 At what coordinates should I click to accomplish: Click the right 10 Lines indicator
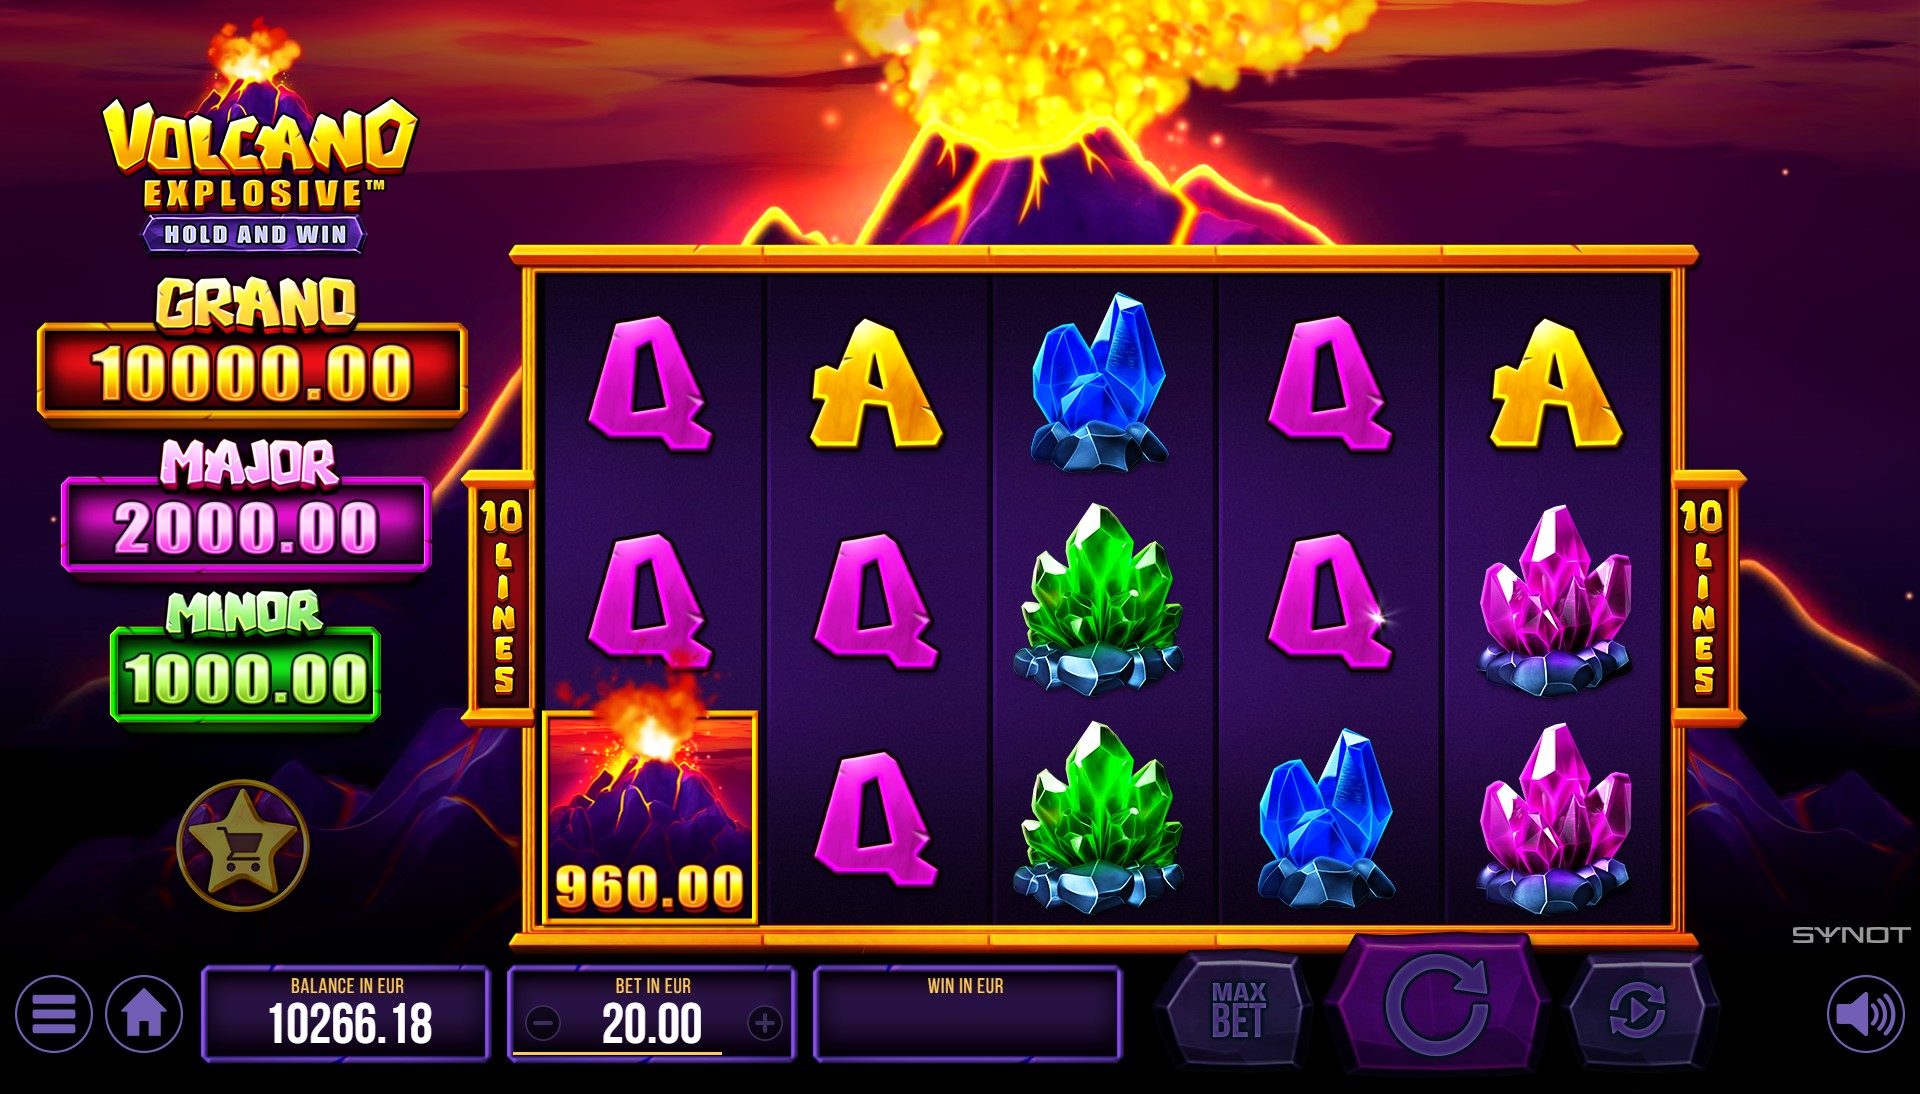(1703, 597)
